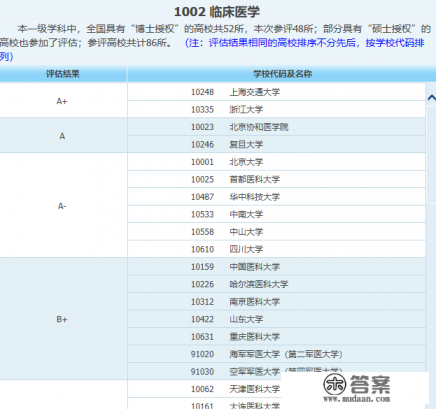Click the 学校代码及名称 column header
This screenshot has width=436, height=411.
(282, 74)
